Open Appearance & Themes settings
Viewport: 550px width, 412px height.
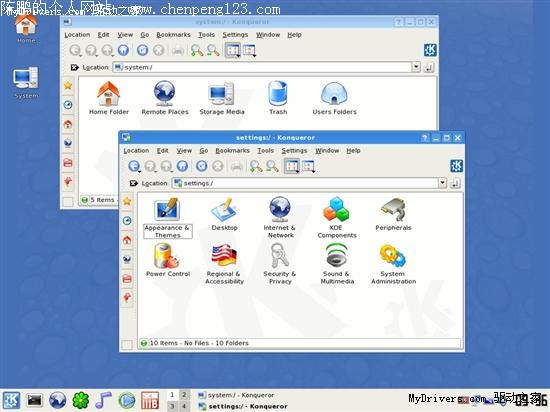168,218
